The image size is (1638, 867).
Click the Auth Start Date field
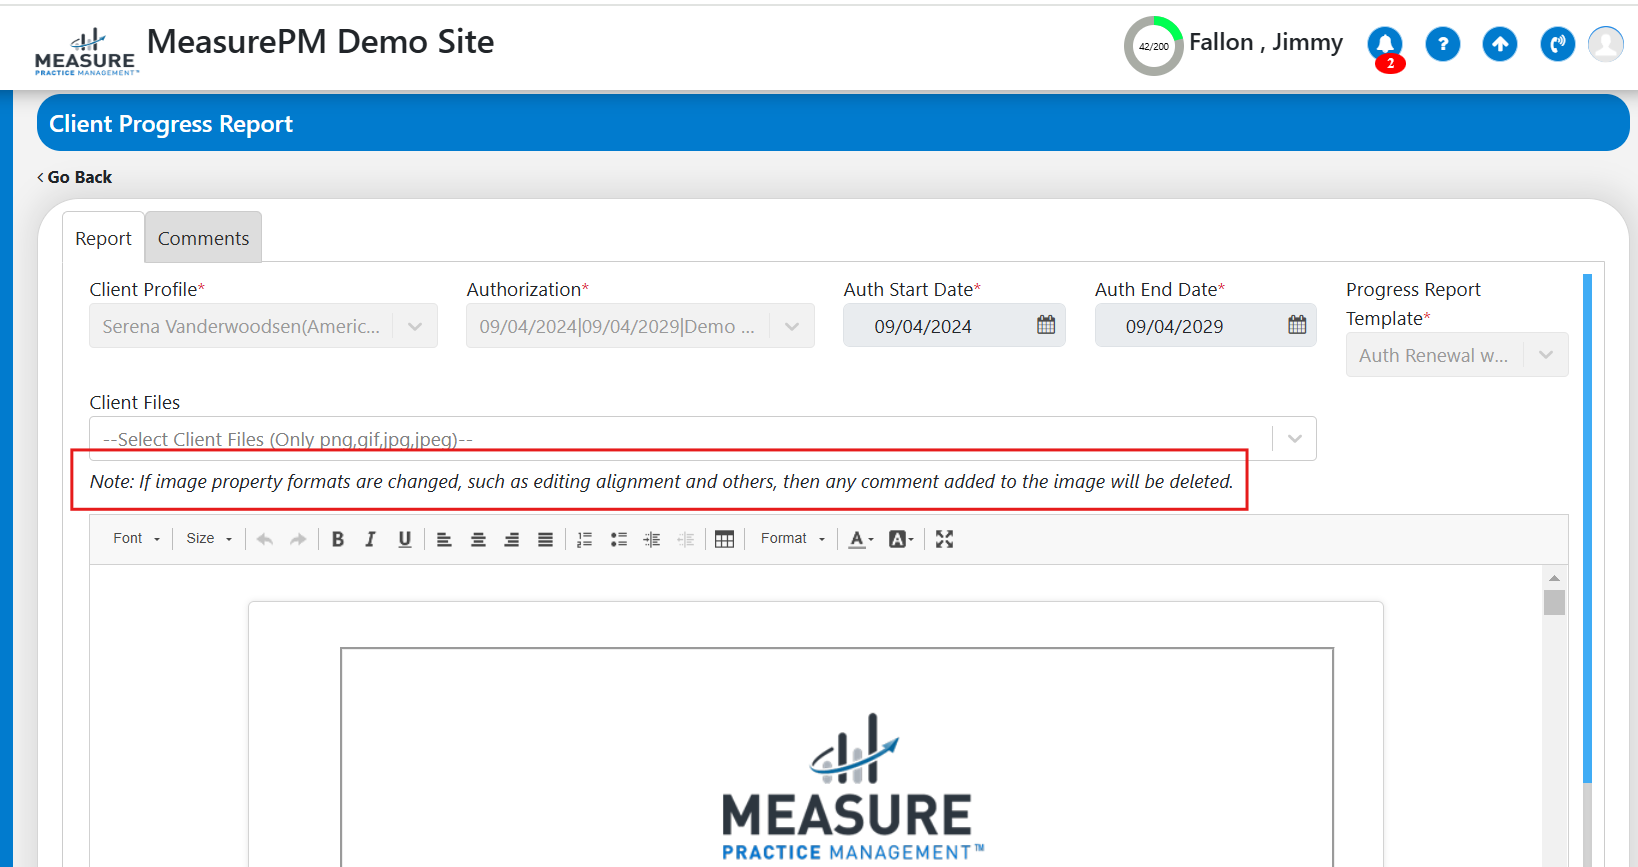point(954,326)
